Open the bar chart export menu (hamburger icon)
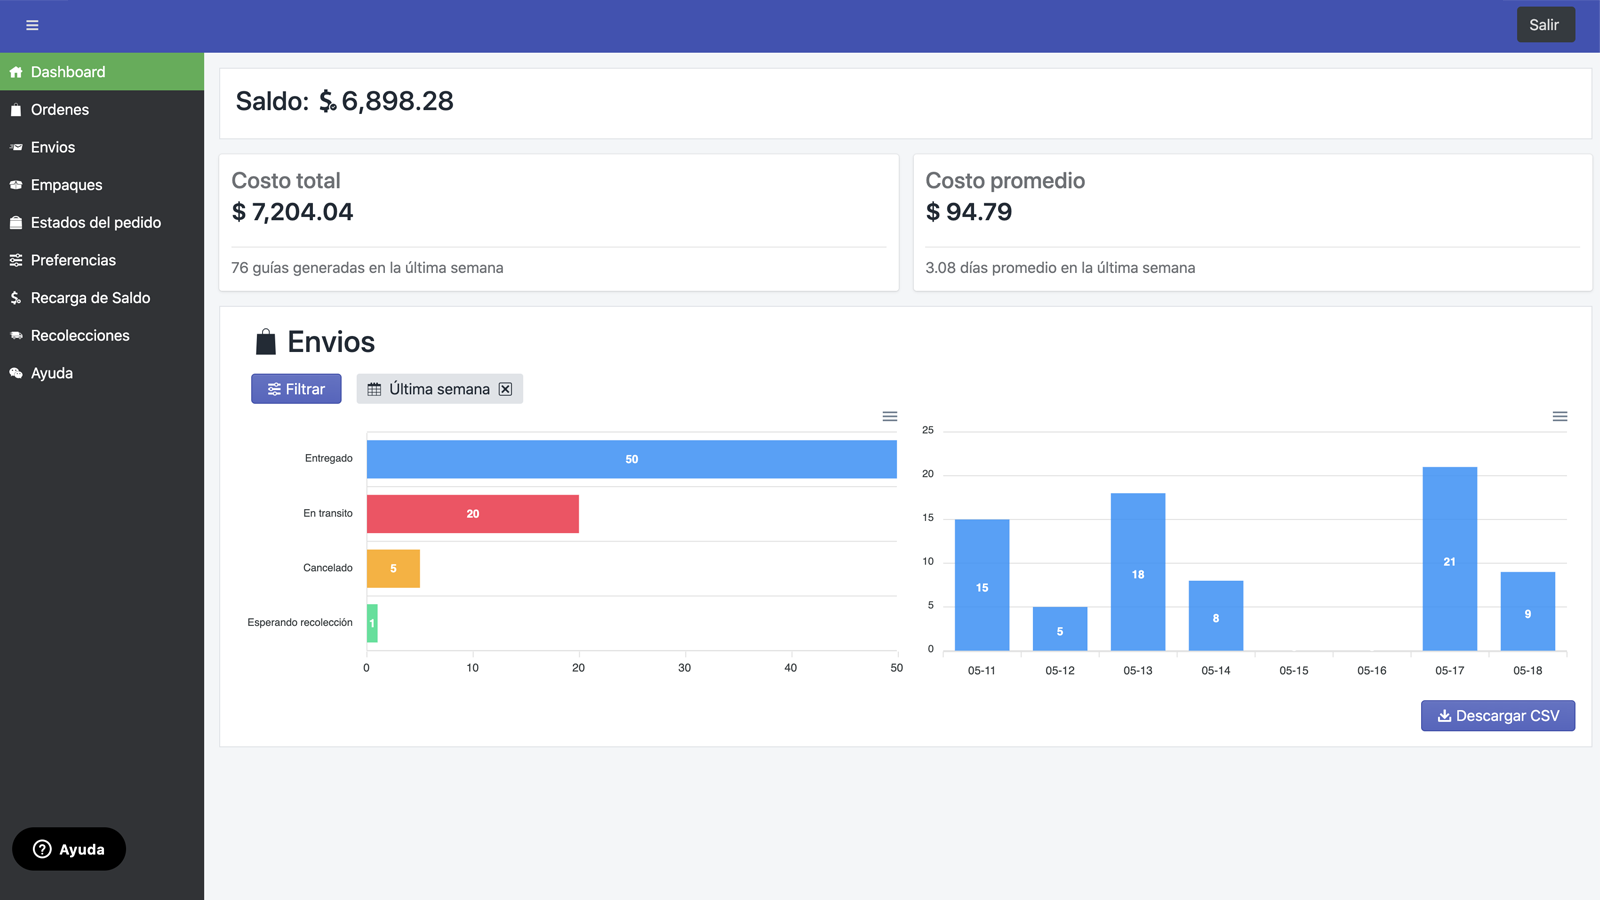 click(x=889, y=415)
